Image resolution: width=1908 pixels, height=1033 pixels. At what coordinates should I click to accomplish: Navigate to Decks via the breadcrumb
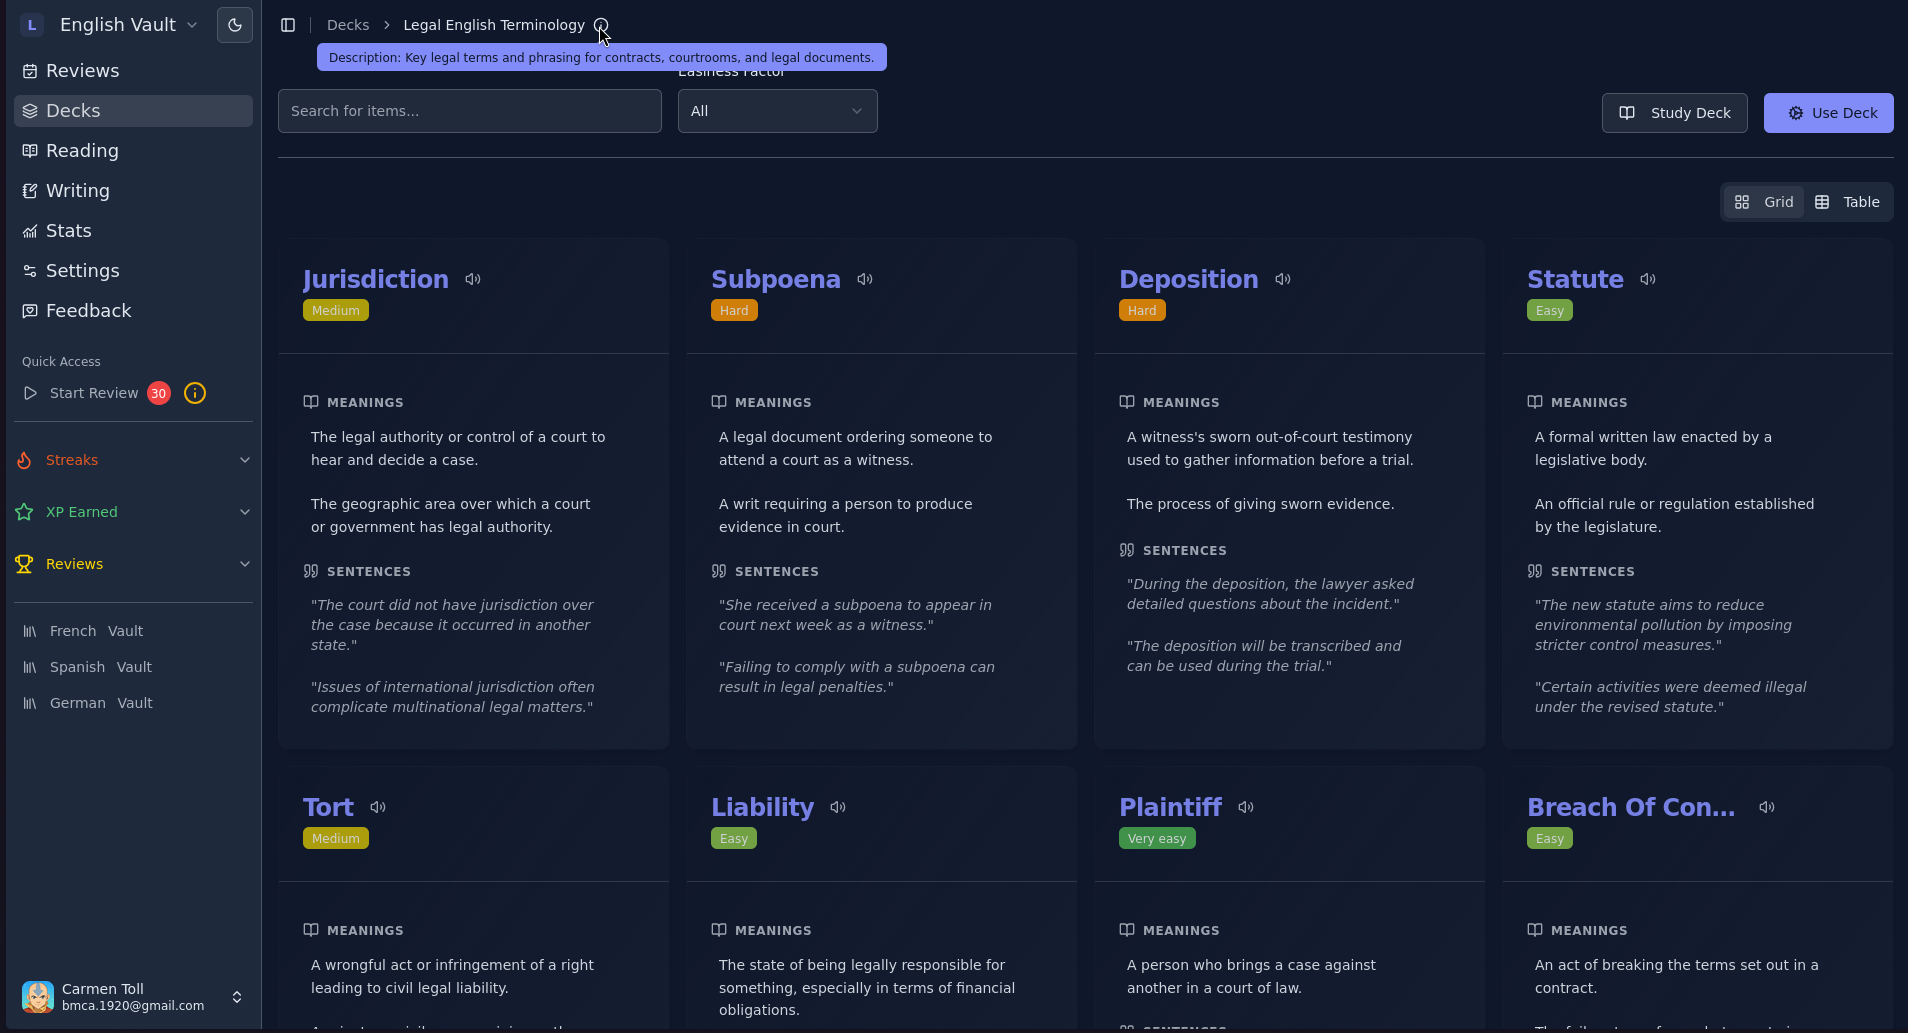(x=348, y=24)
